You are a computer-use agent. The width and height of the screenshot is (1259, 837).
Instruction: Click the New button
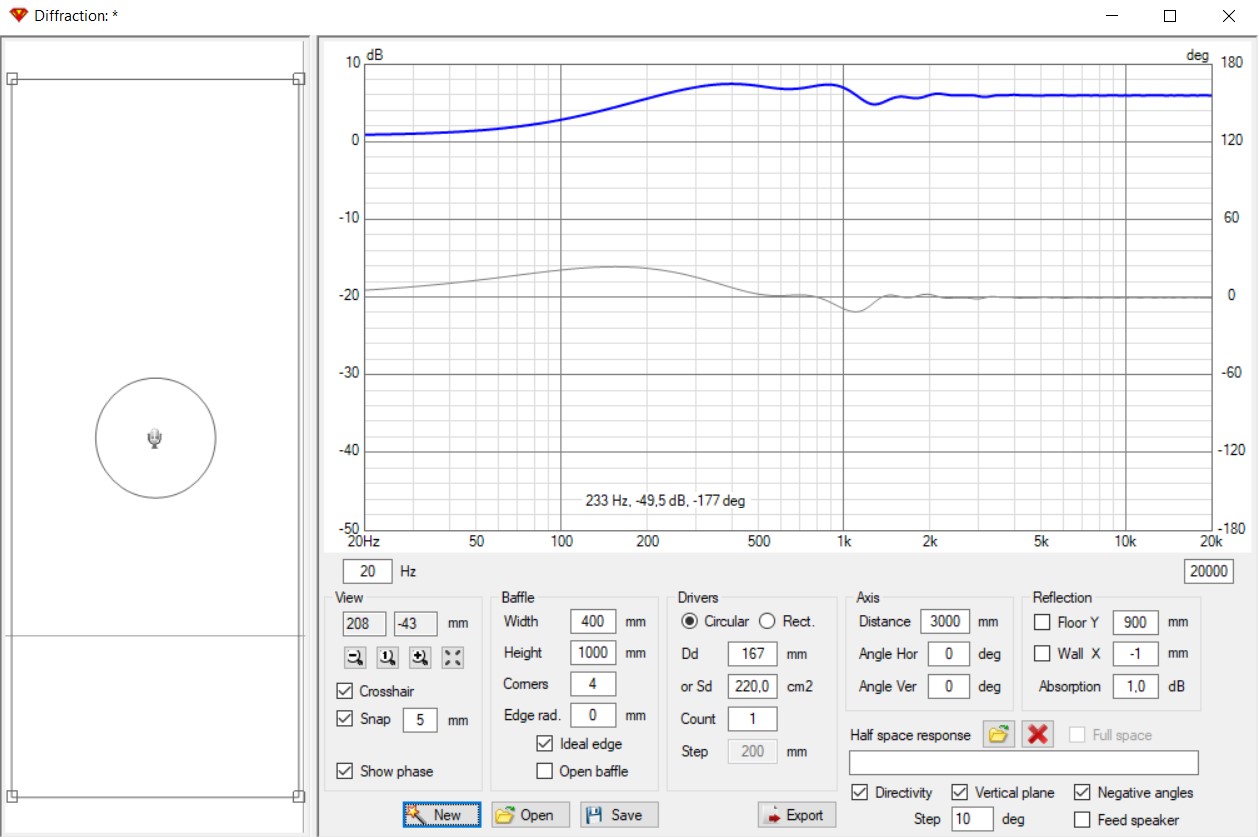tap(442, 815)
